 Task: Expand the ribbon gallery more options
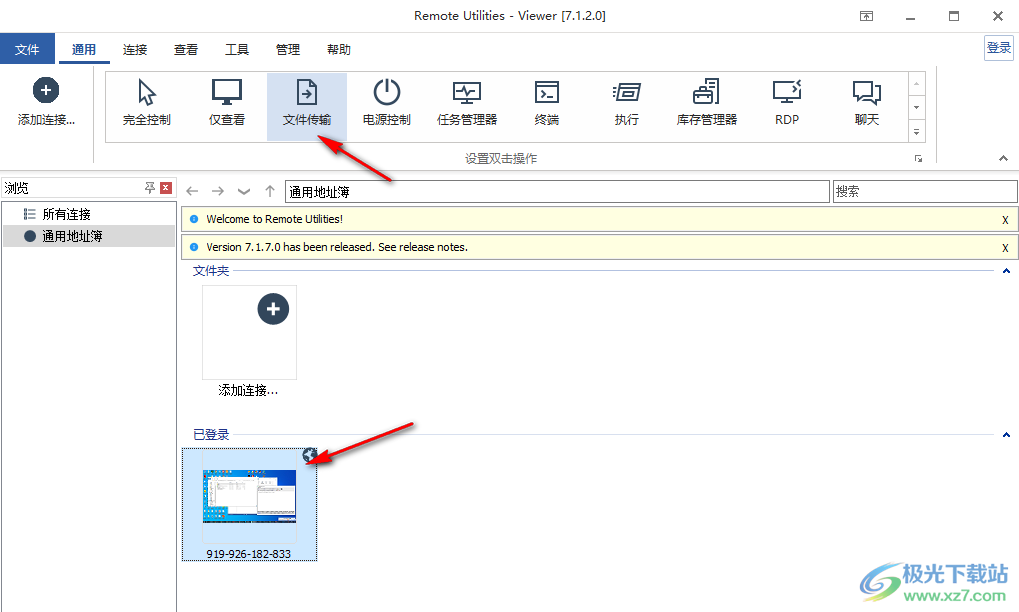tap(916, 132)
